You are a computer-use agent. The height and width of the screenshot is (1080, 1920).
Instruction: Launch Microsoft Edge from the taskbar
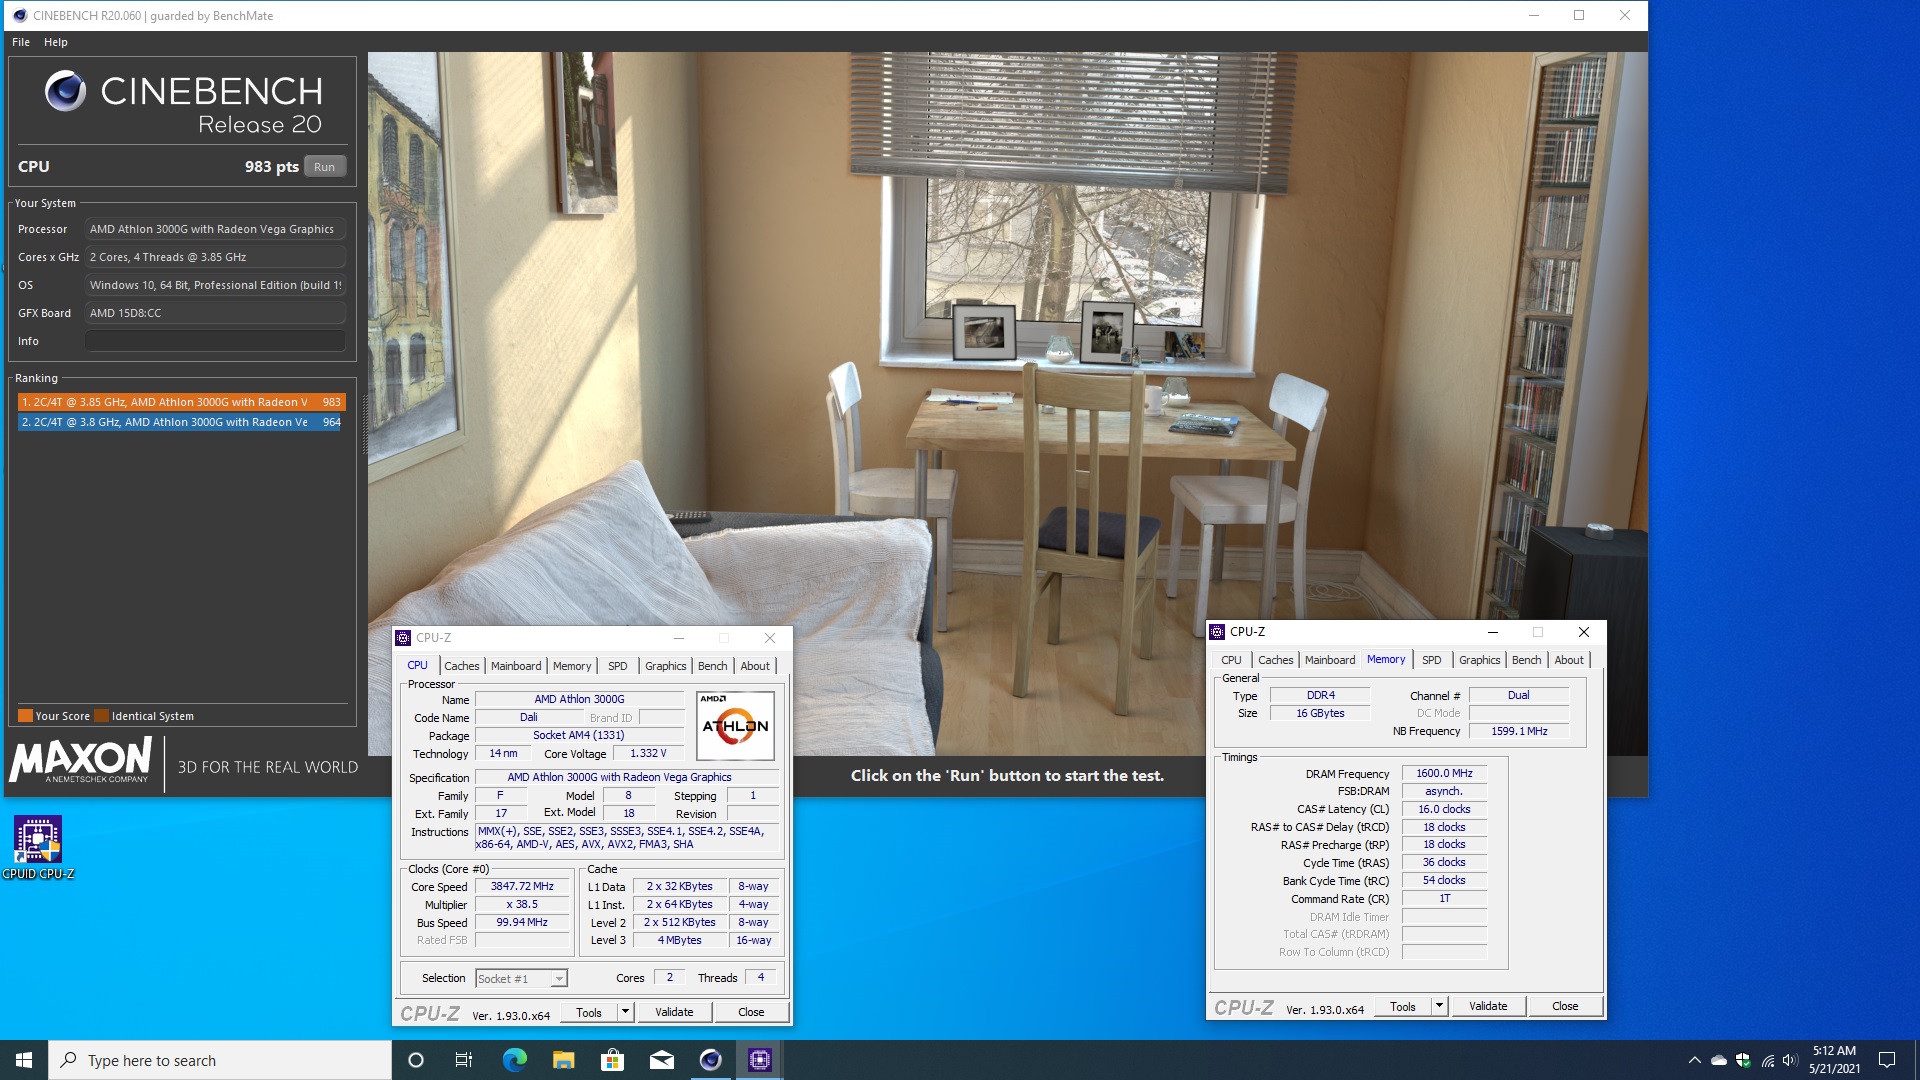(514, 1060)
